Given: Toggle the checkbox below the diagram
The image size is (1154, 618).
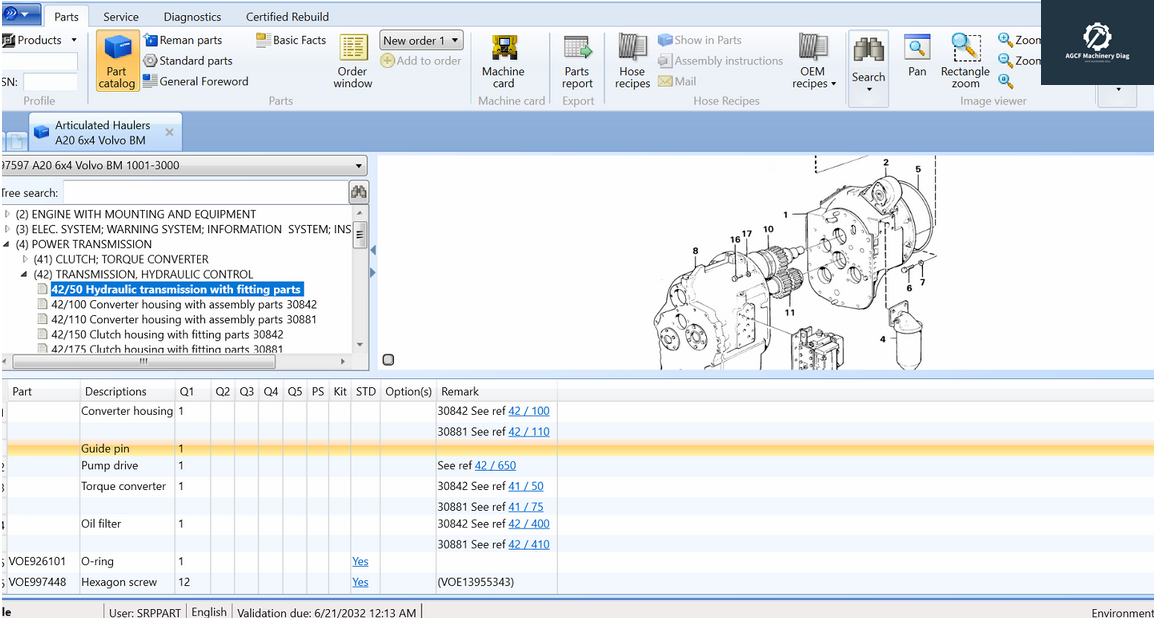Looking at the screenshot, I should click(x=388, y=360).
